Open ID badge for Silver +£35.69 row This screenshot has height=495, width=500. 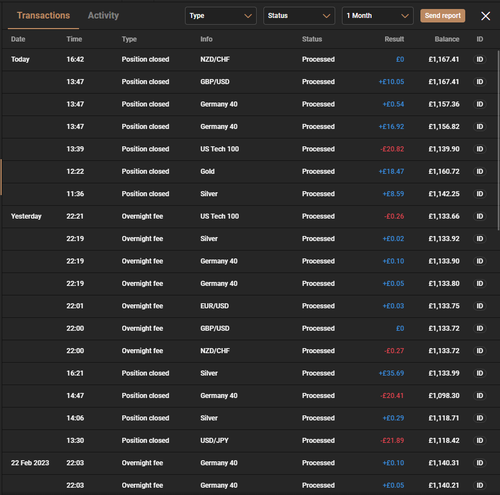[x=480, y=373]
